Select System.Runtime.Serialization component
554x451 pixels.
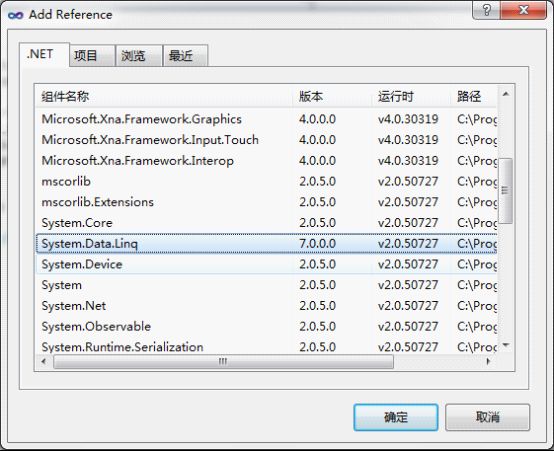click(x=267, y=346)
